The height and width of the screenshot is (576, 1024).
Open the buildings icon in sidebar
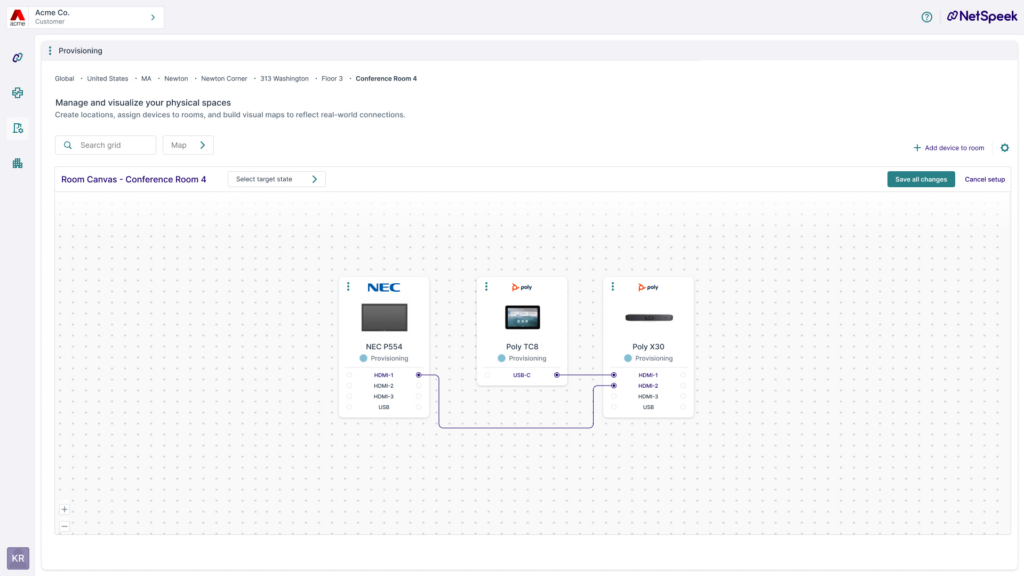point(17,163)
